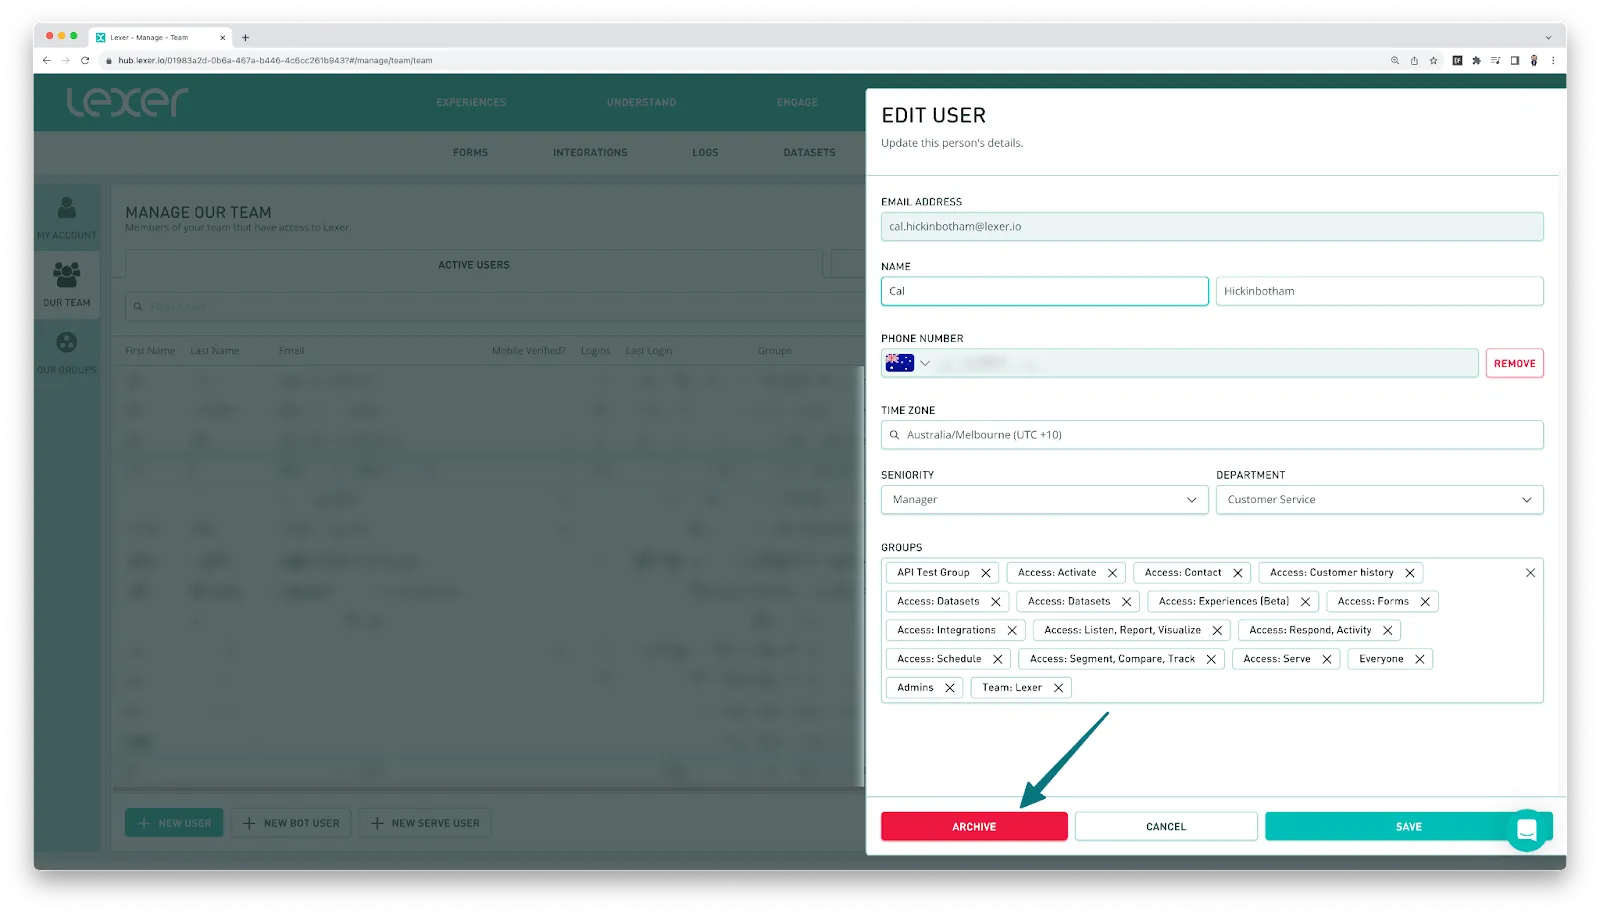Screen dimensions: 1600x914
Task: Remove the API Test Group tag
Action: 985,573
